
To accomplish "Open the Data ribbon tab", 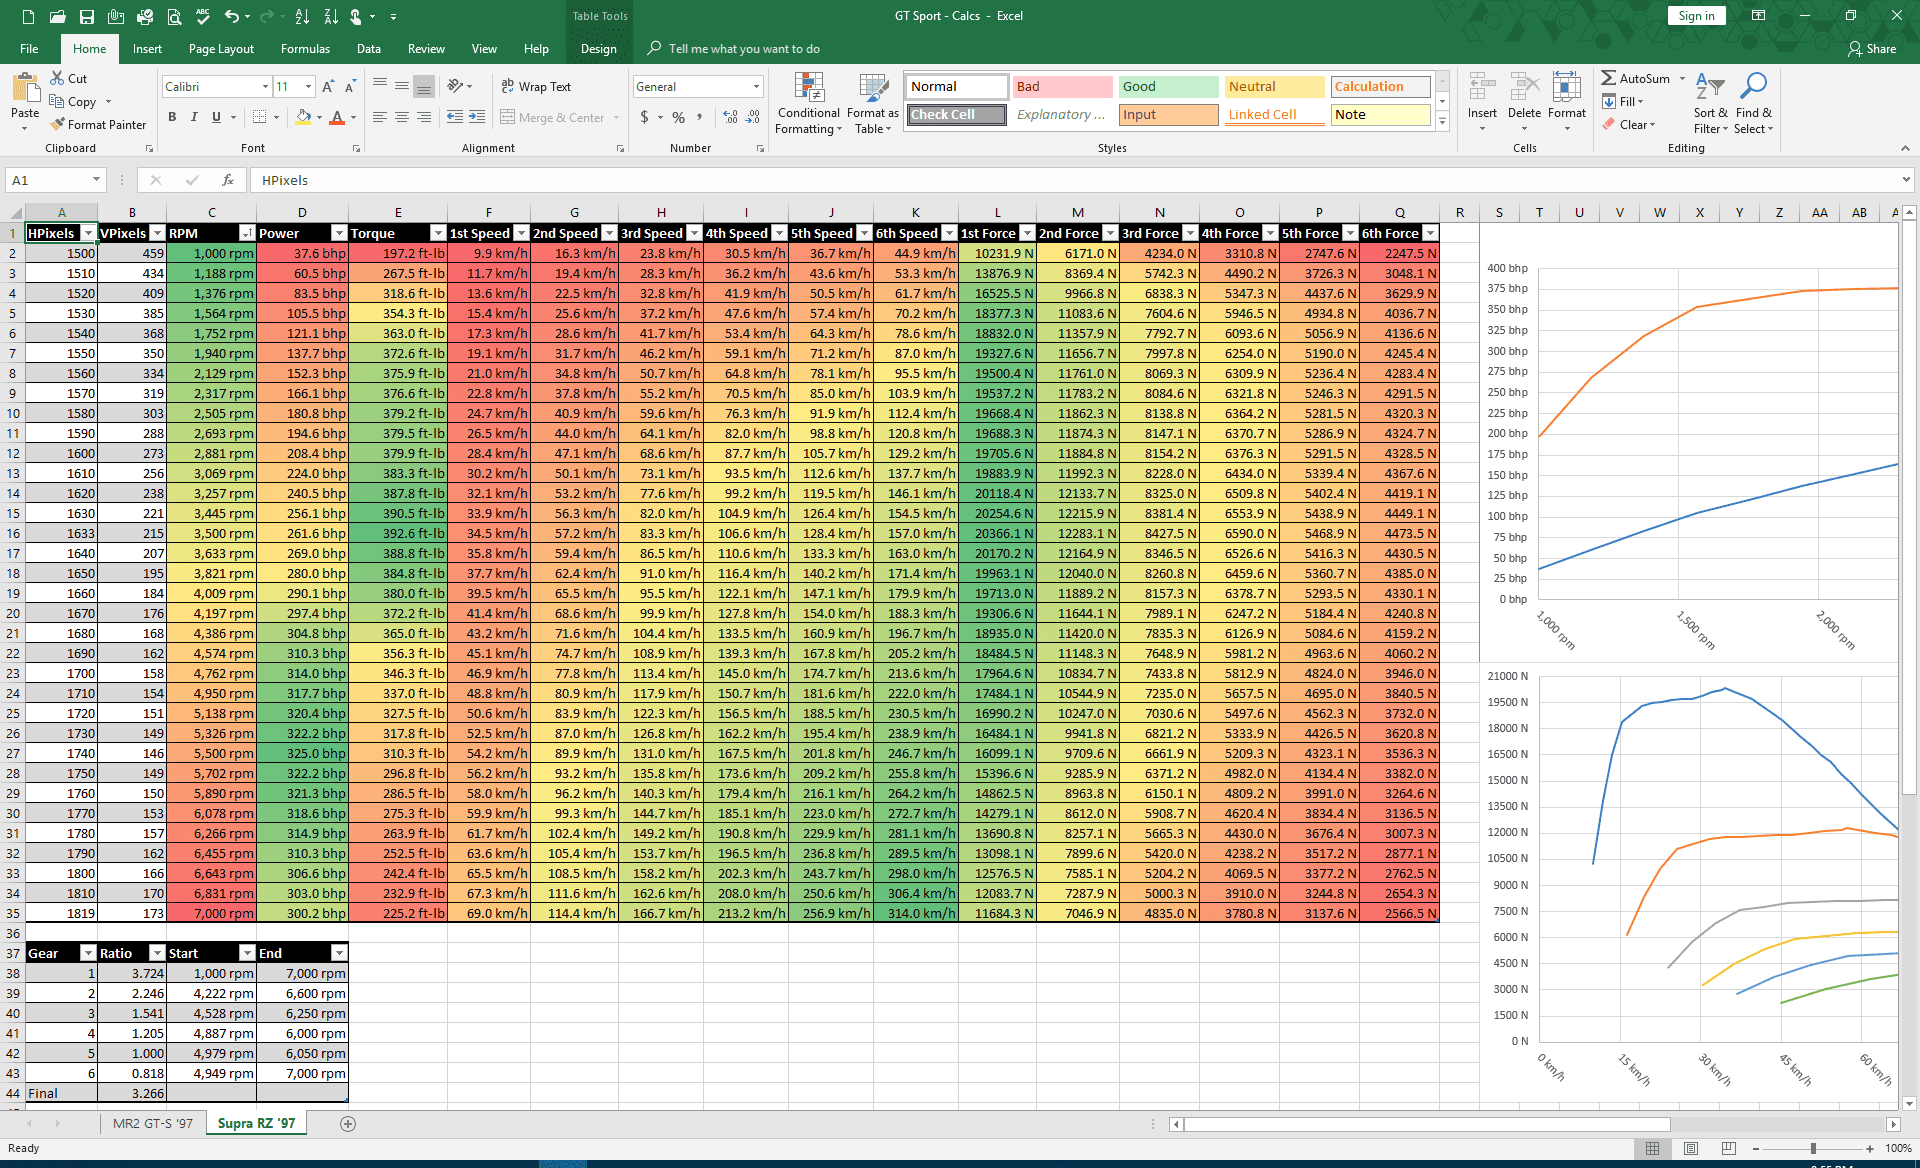I will tap(369, 48).
